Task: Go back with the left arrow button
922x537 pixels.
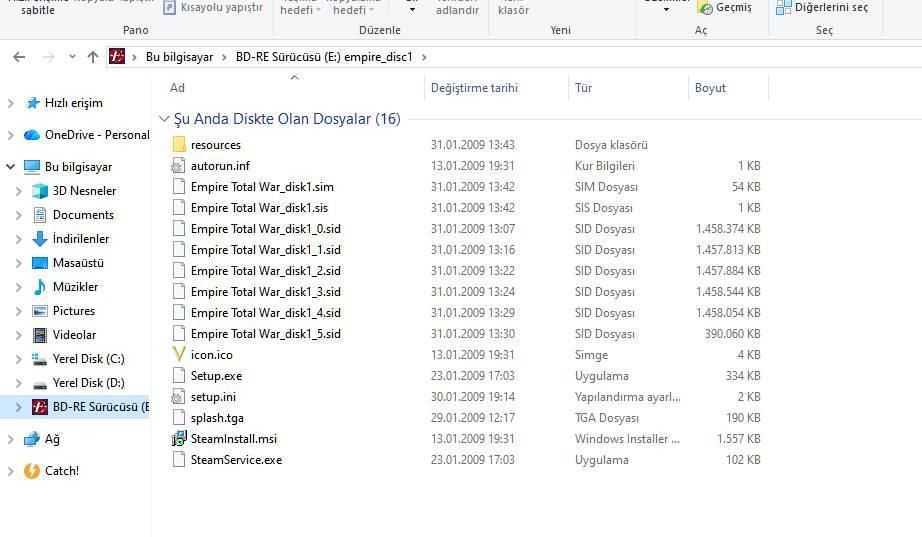Action: coord(19,57)
